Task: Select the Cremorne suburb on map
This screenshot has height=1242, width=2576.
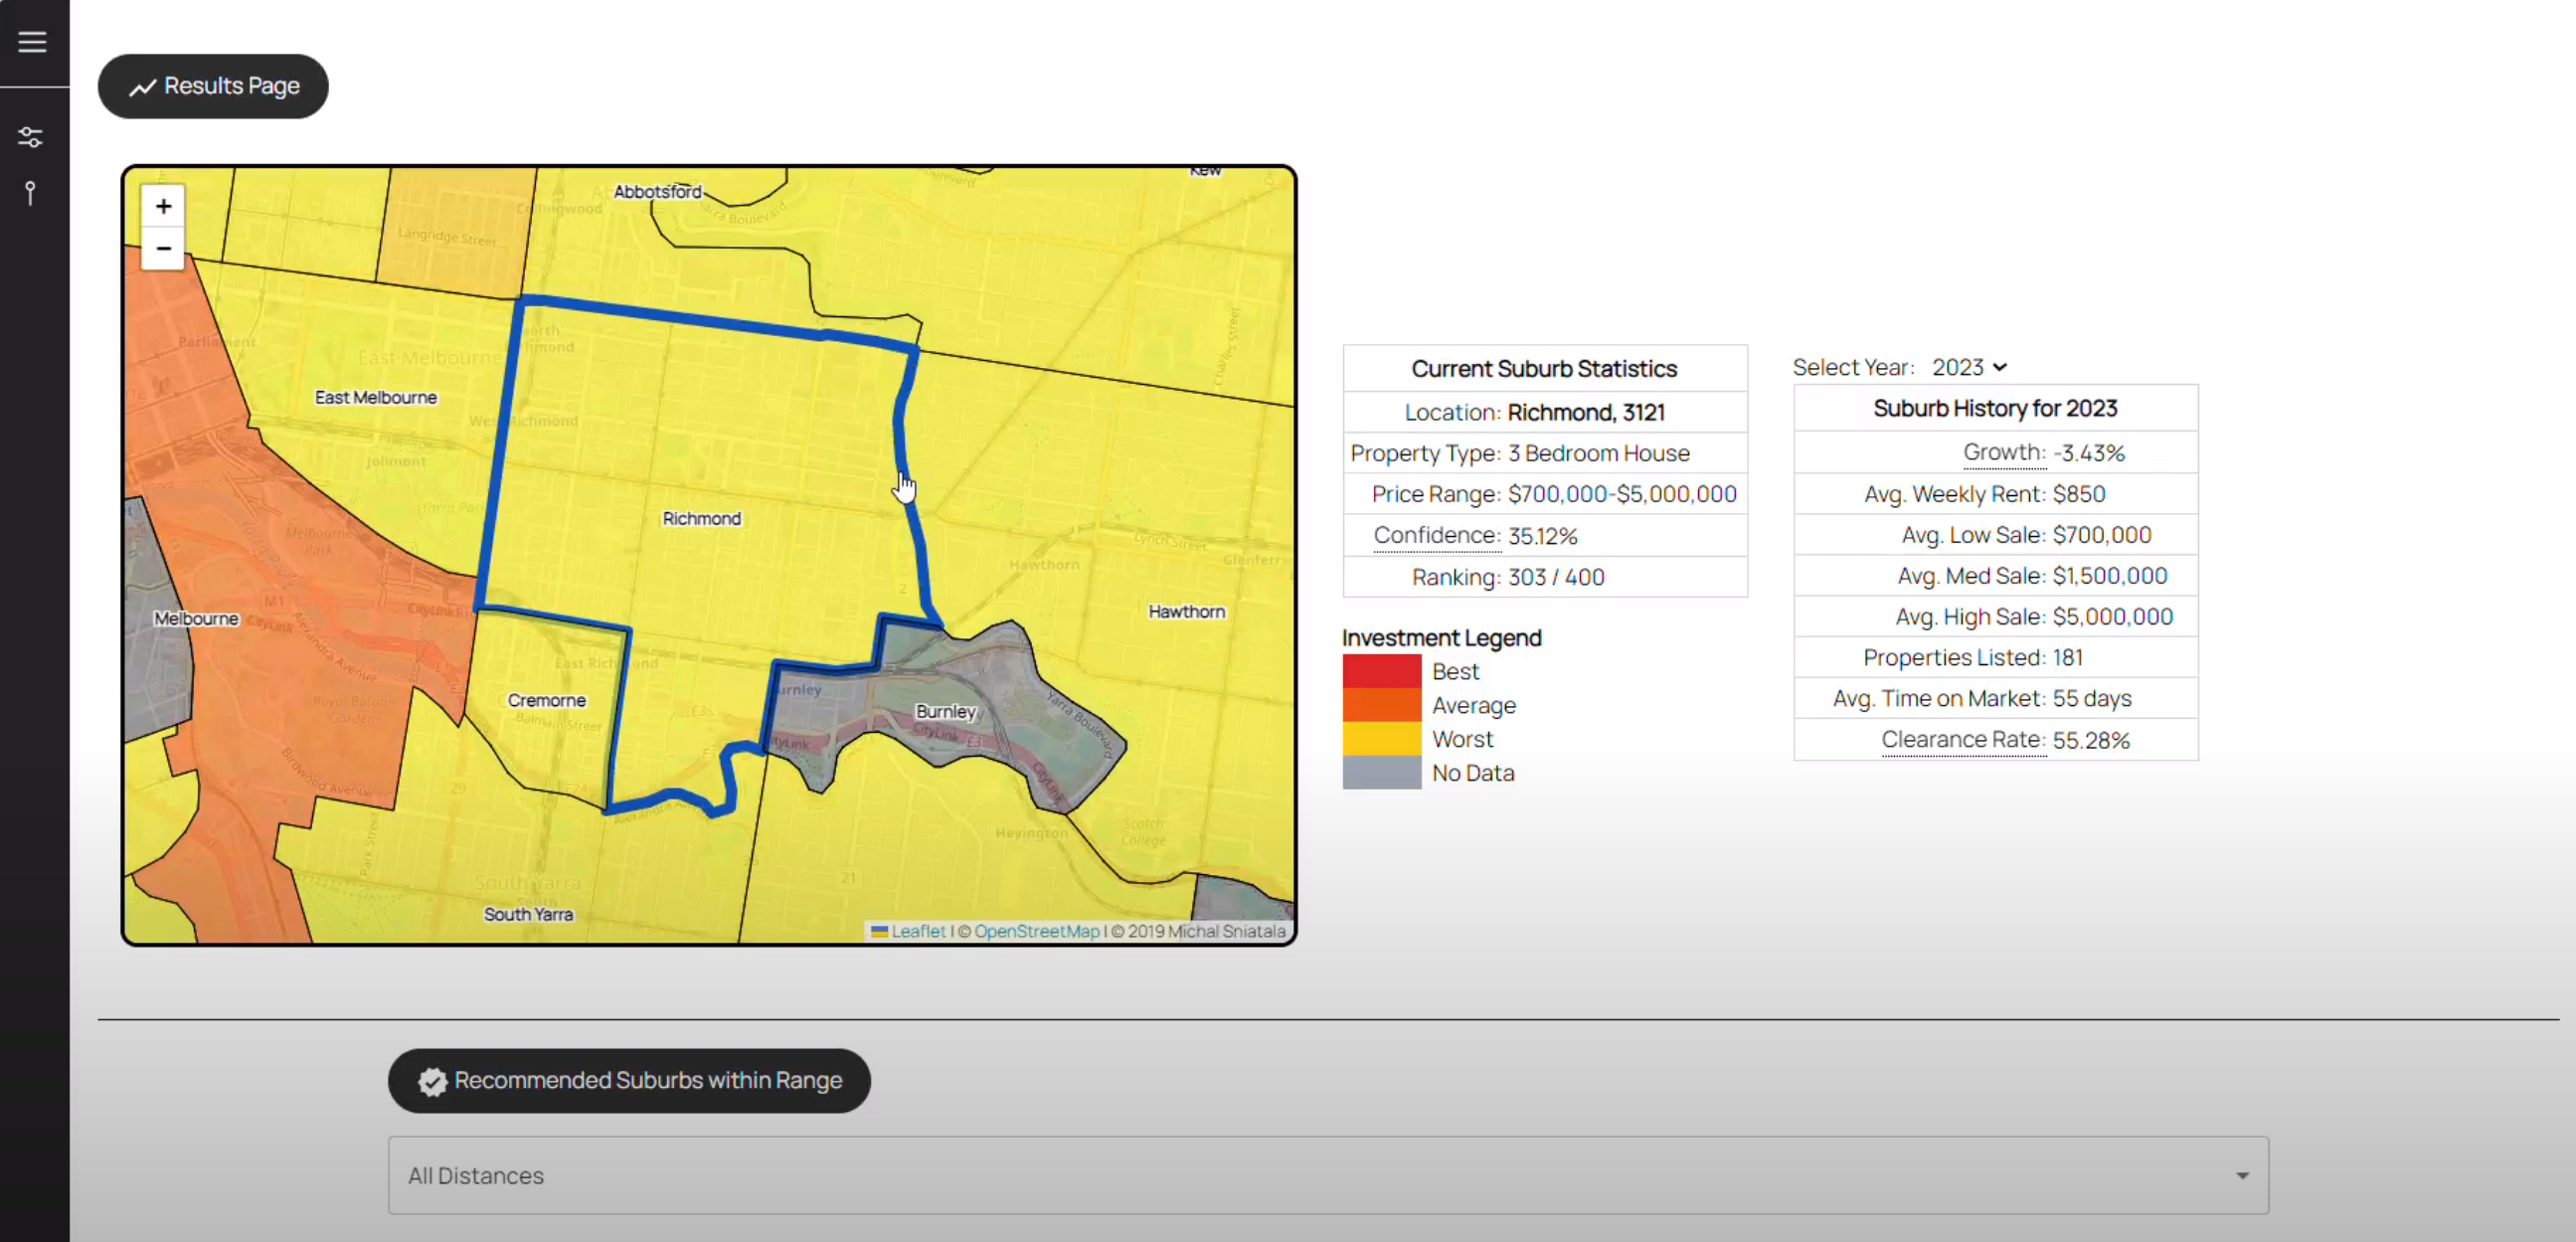Action: tap(546, 700)
